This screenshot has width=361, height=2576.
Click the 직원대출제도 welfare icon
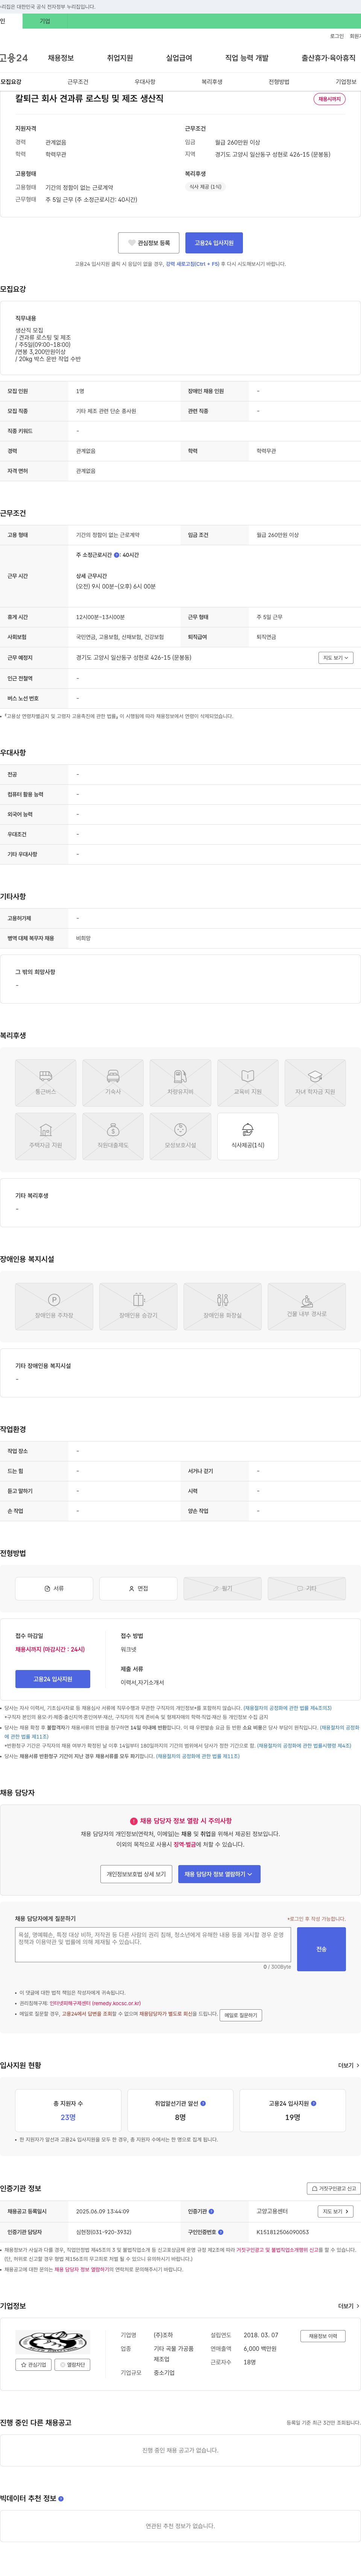113,1136
